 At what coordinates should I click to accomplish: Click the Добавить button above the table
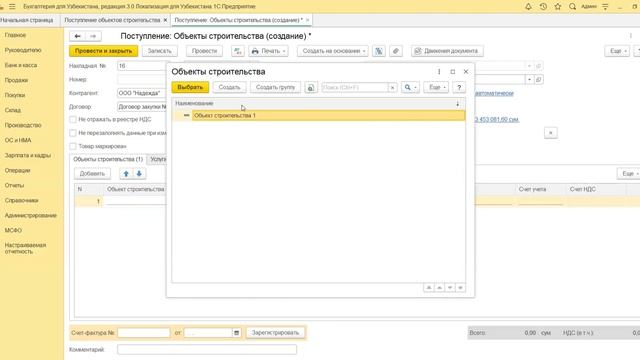[92, 174]
